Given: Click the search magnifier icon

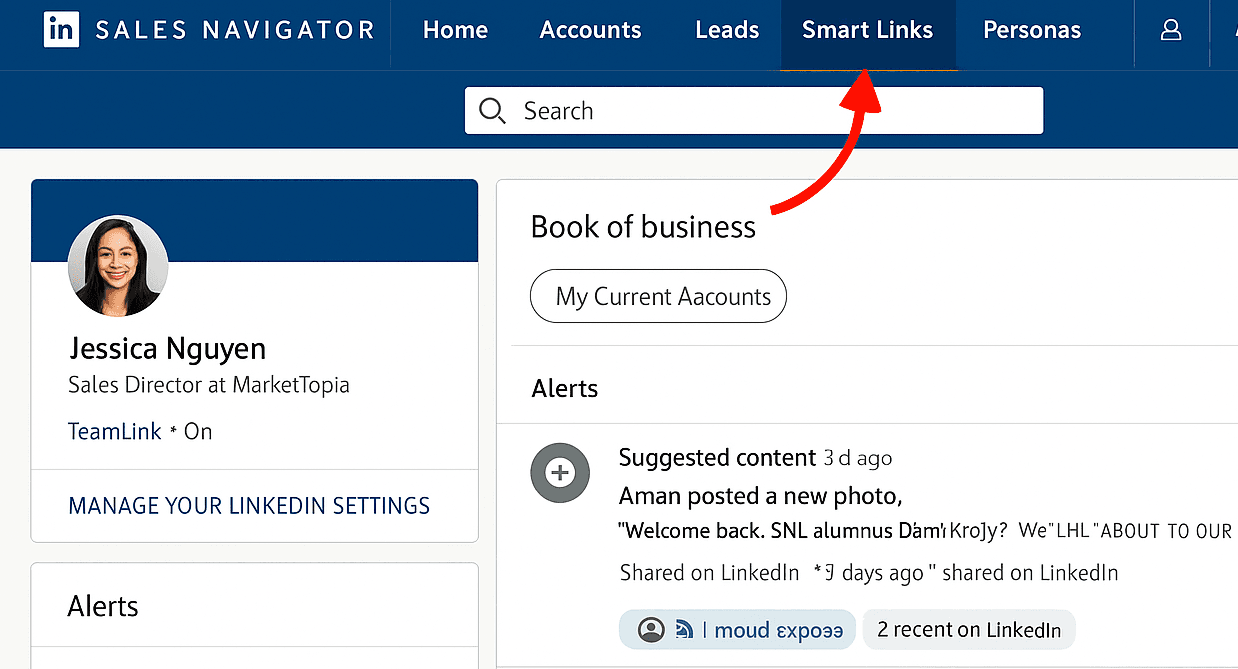Looking at the screenshot, I should point(492,110).
